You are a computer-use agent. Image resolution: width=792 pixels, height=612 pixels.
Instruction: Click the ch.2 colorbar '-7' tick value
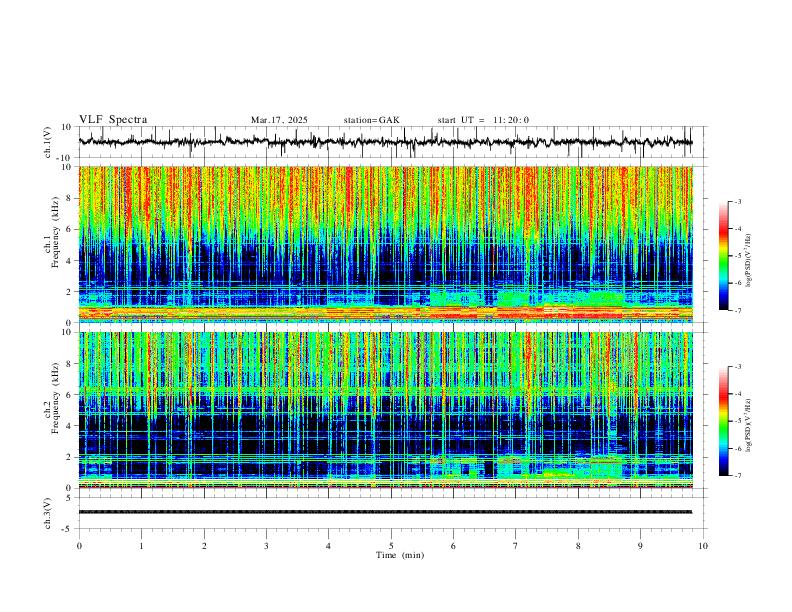pyautogui.click(x=737, y=476)
